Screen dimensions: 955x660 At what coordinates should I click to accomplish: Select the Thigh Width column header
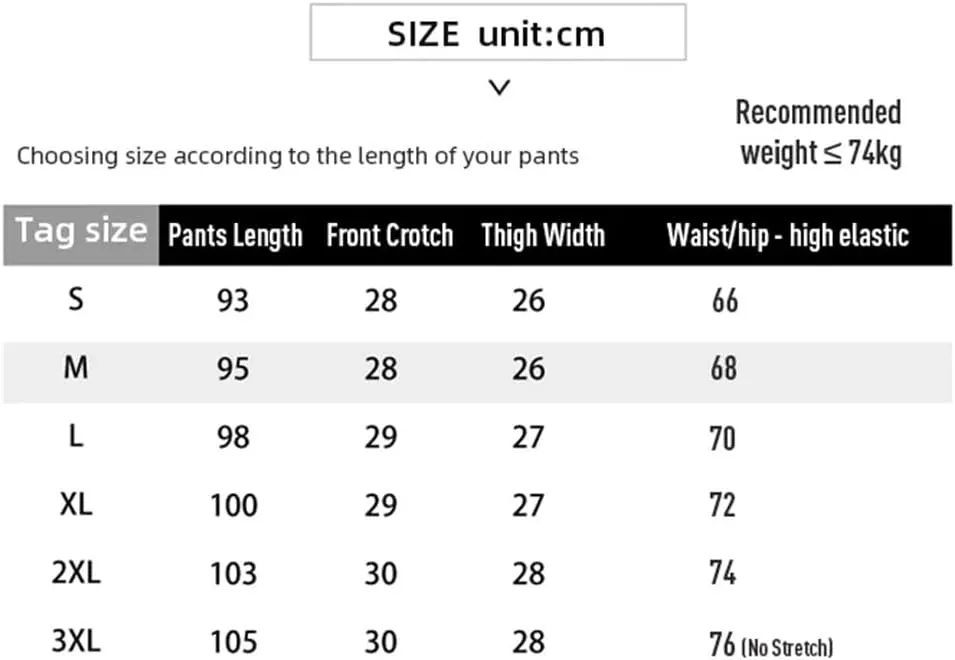[x=543, y=236]
